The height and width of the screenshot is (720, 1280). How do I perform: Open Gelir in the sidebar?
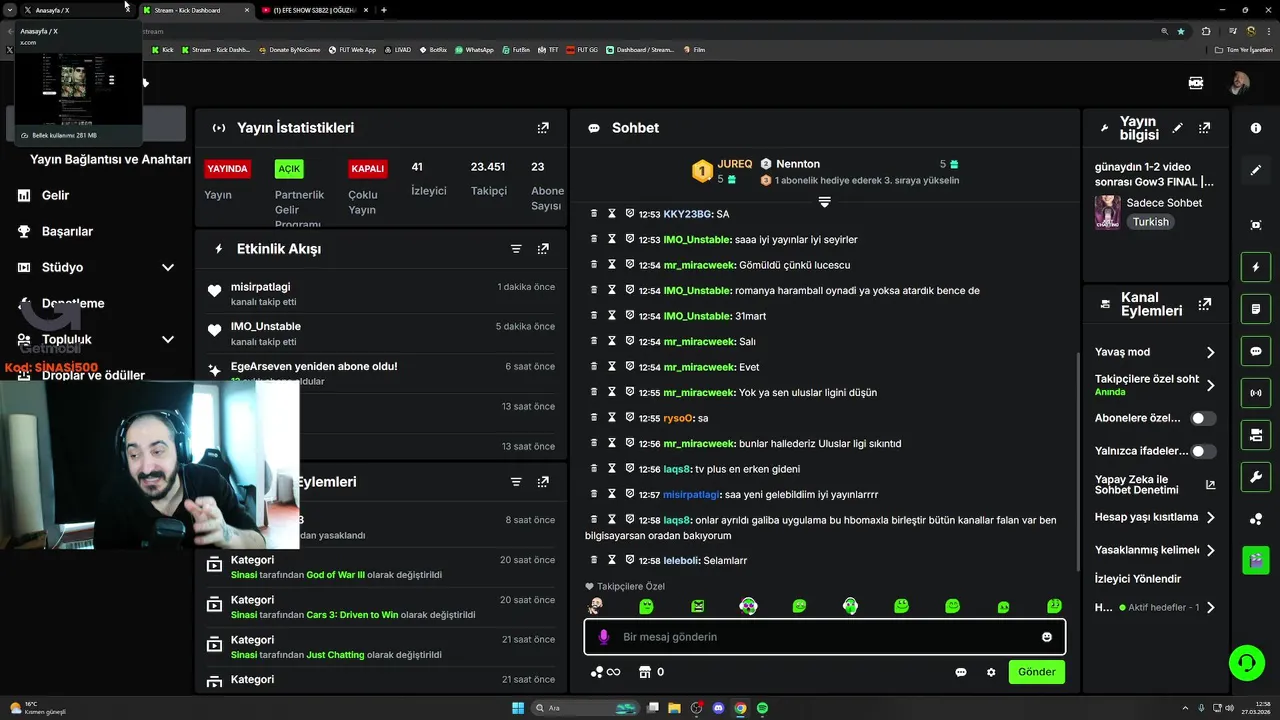pos(56,196)
